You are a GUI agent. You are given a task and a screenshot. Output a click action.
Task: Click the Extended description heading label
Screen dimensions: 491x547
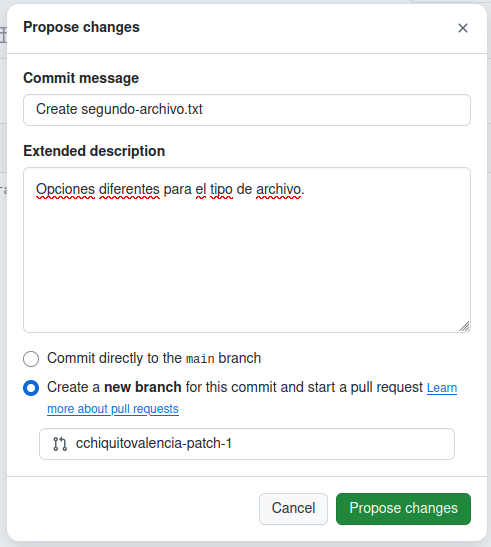(94, 151)
